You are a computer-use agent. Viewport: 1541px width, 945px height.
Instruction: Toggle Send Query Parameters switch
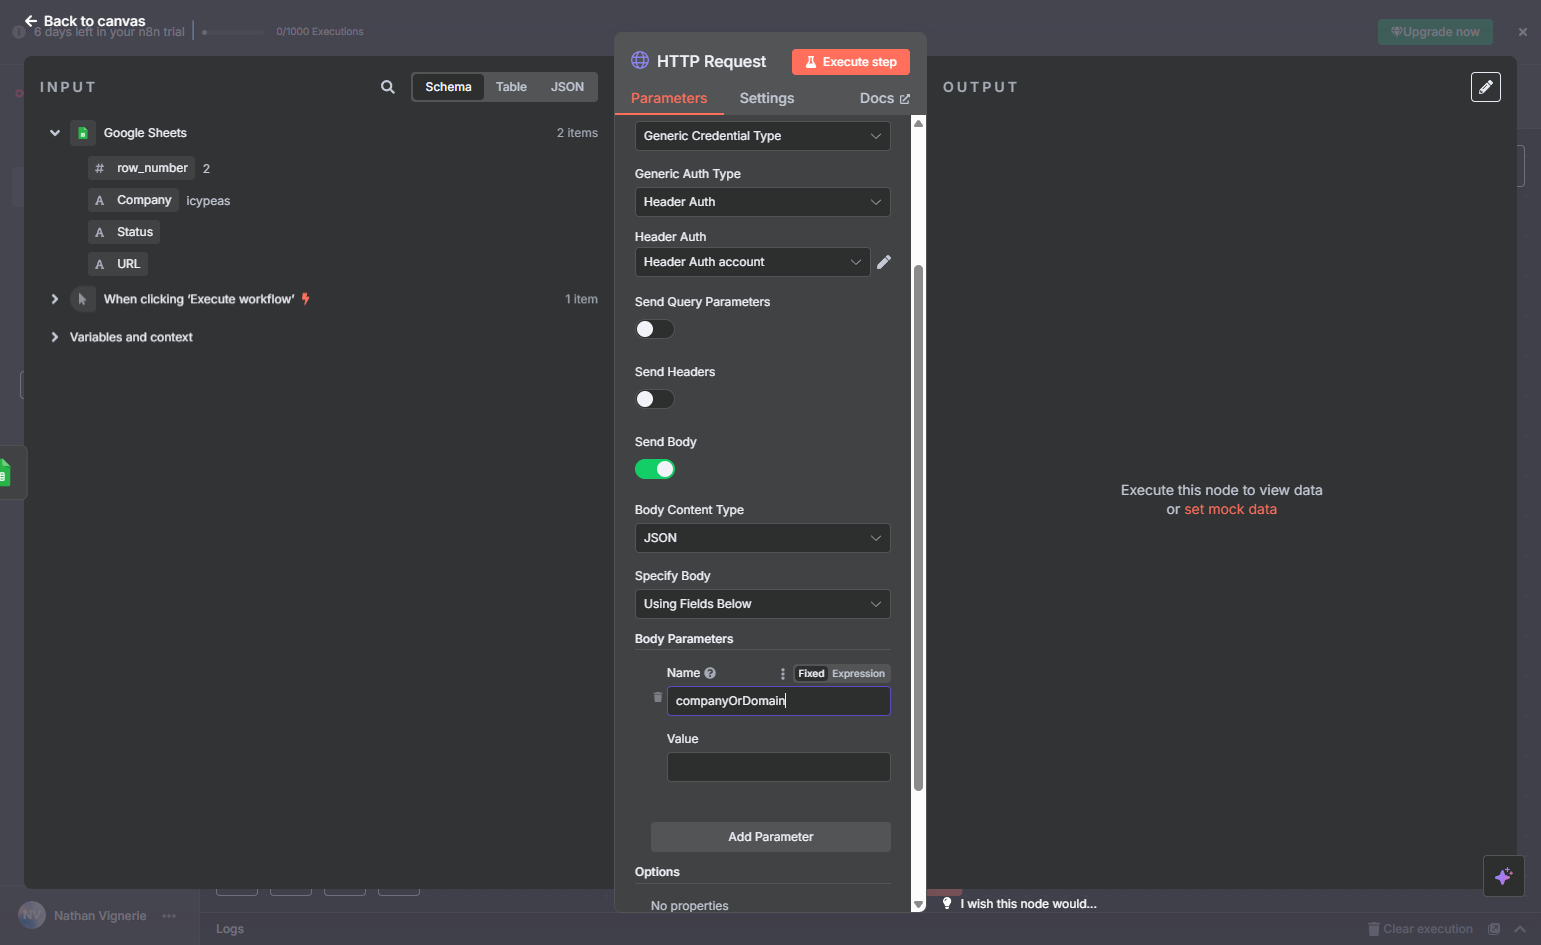[655, 329]
